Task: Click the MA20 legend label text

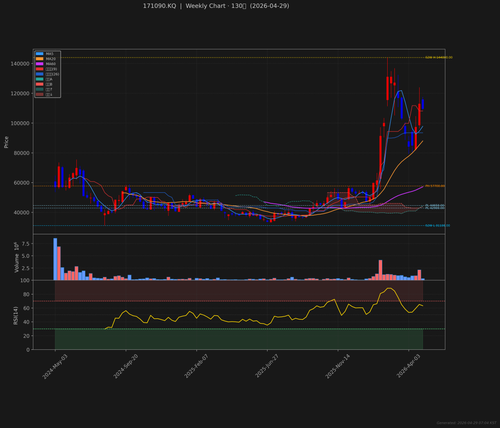Action: point(51,59)
